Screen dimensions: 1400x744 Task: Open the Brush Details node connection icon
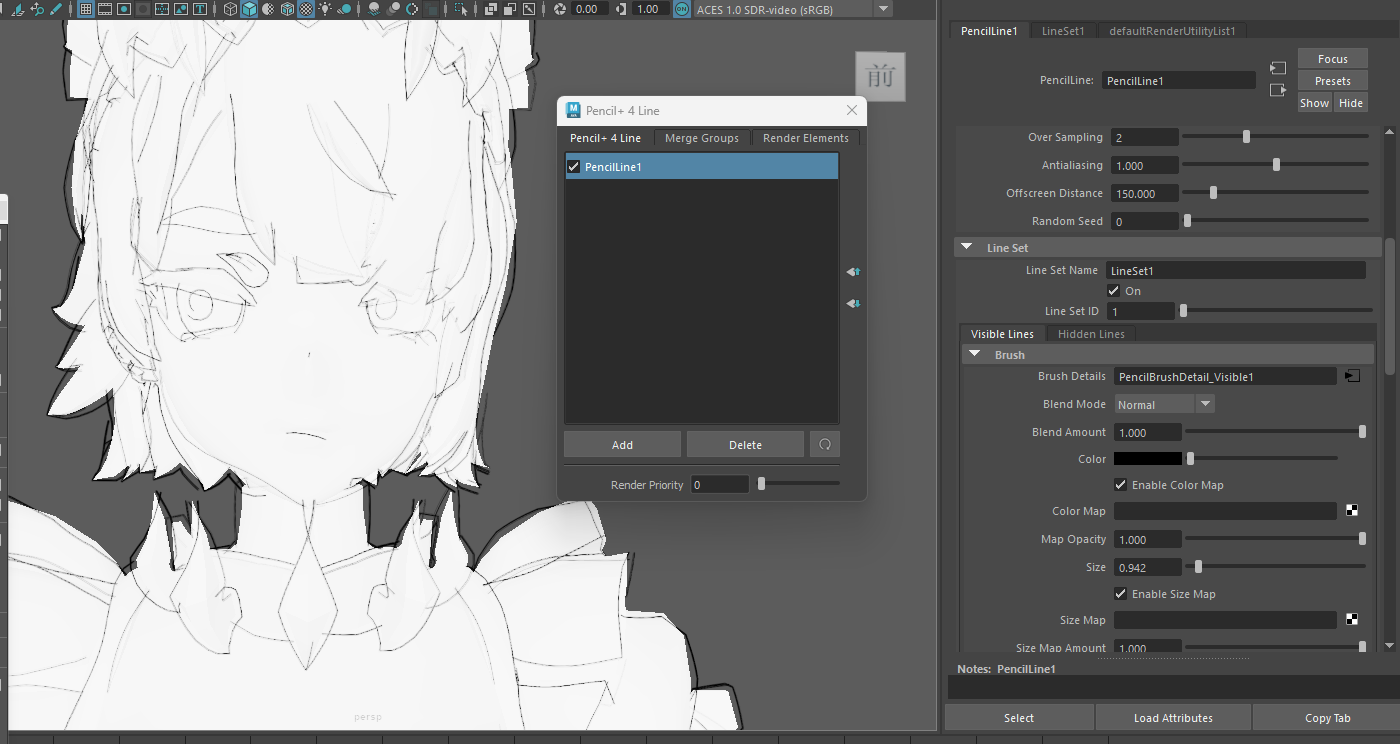(1352, 377)
